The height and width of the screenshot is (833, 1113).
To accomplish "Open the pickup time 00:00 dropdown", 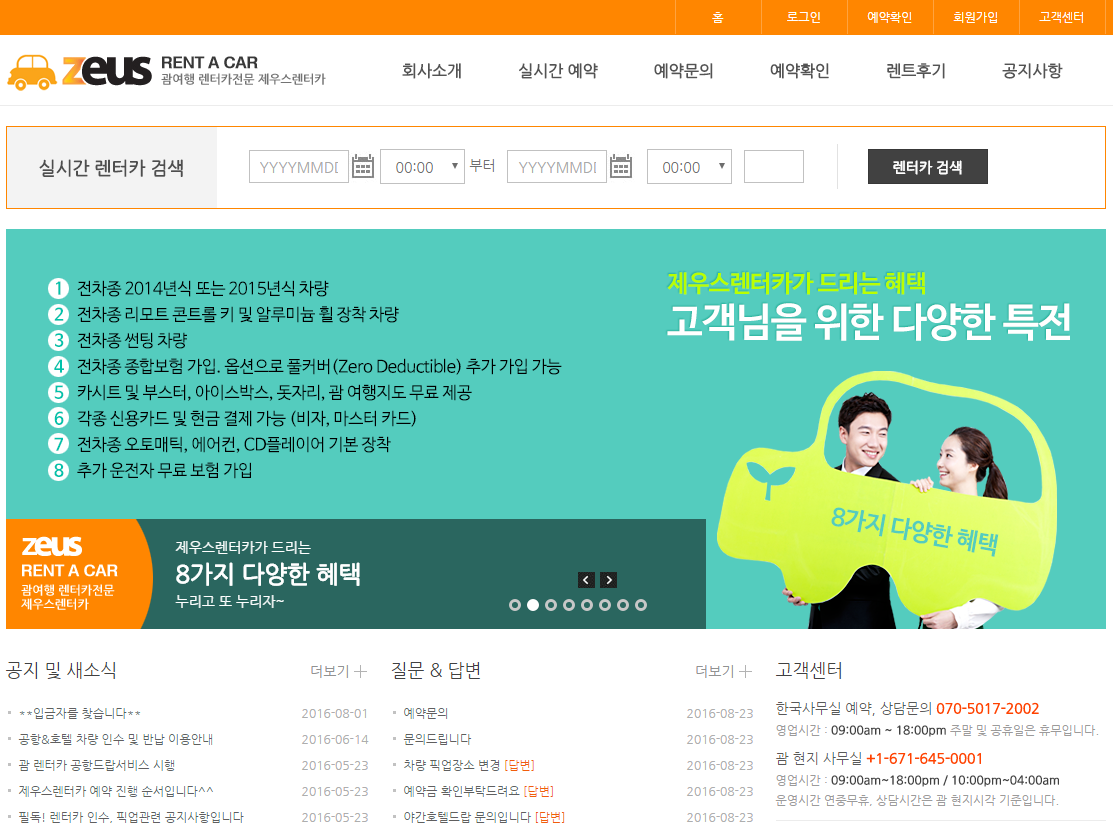I will point(422,167).
